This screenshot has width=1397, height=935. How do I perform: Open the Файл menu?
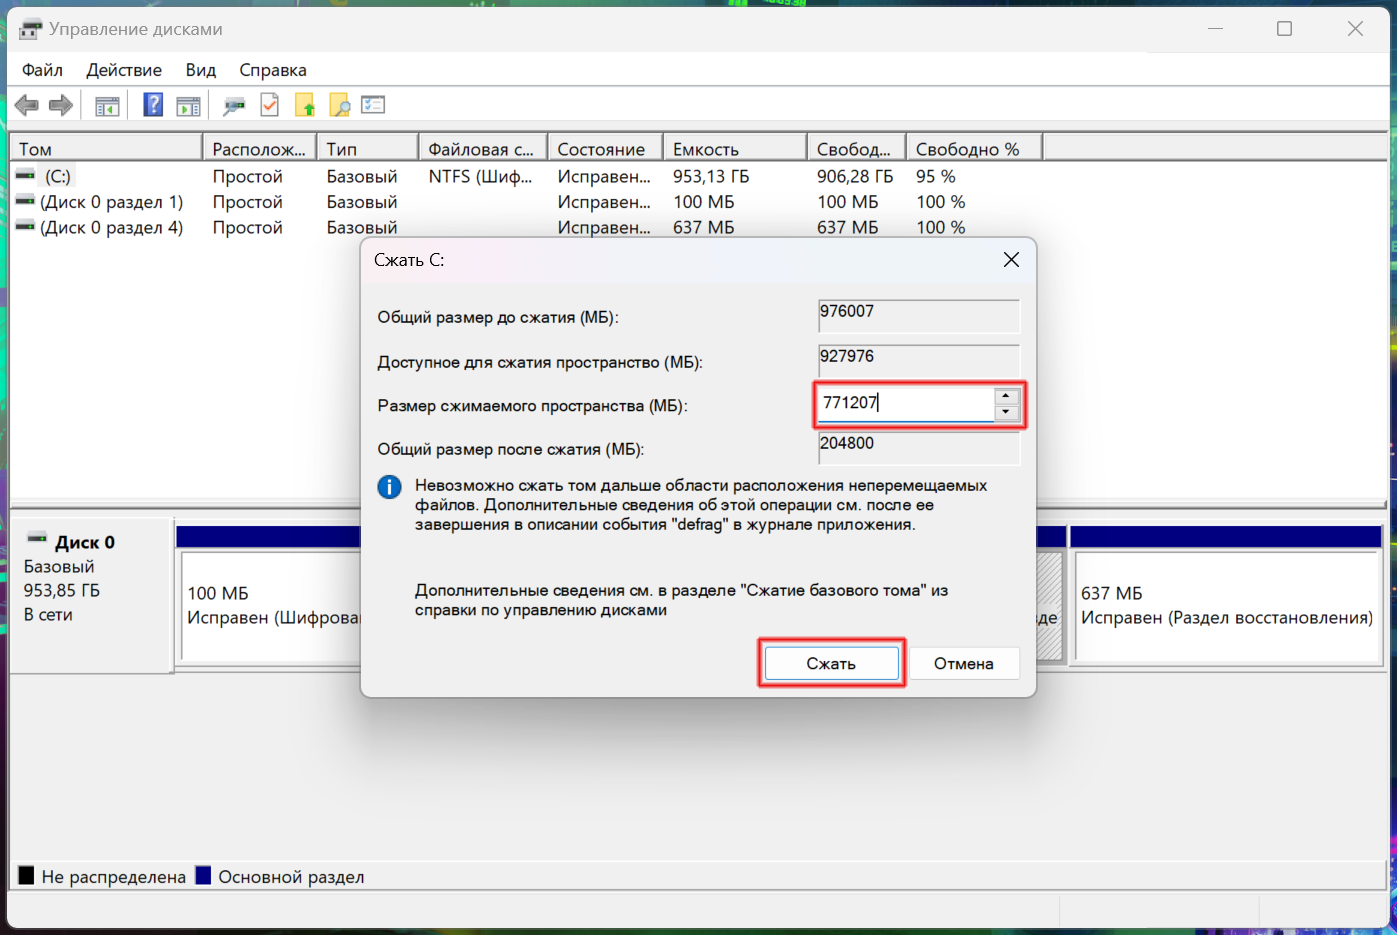pos(42,70)
